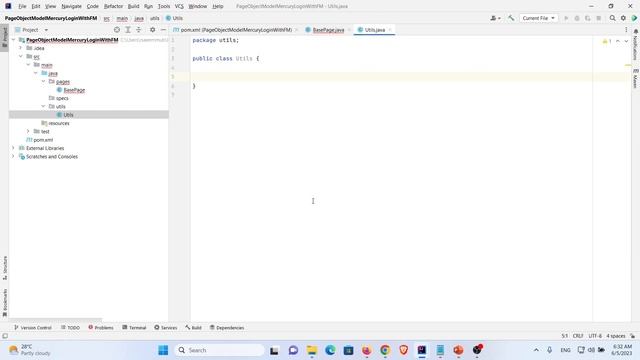This screenshot has width=640, height=360.
Task: Click the warning indicator in editor
Action: pyautogui.click(x=607, y=41)
